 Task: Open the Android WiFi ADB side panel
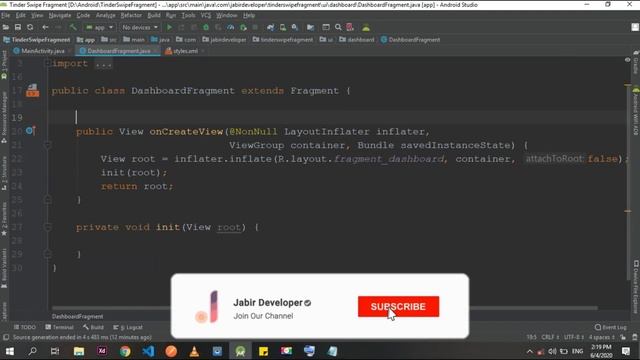click(636, 111)
